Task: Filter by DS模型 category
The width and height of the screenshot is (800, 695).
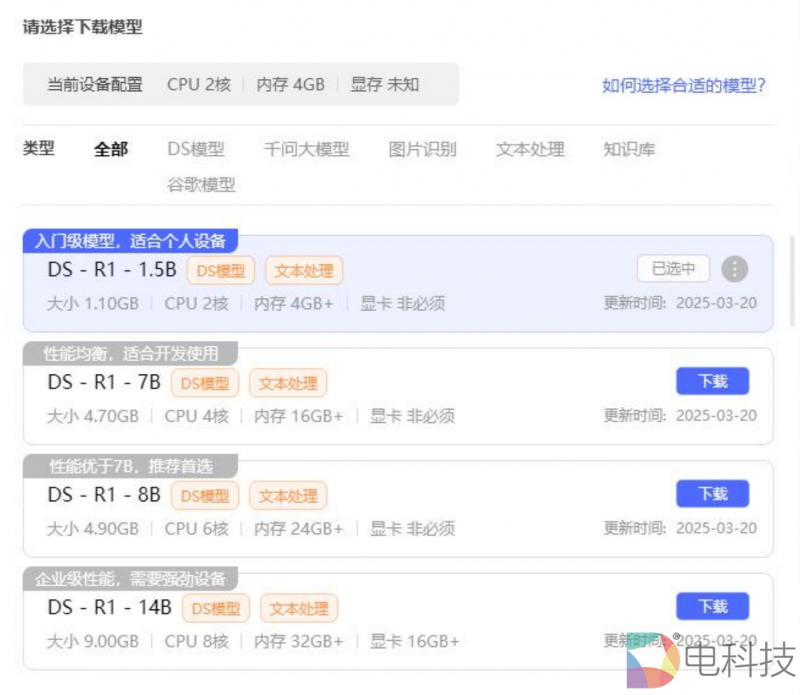Action: 196,150
